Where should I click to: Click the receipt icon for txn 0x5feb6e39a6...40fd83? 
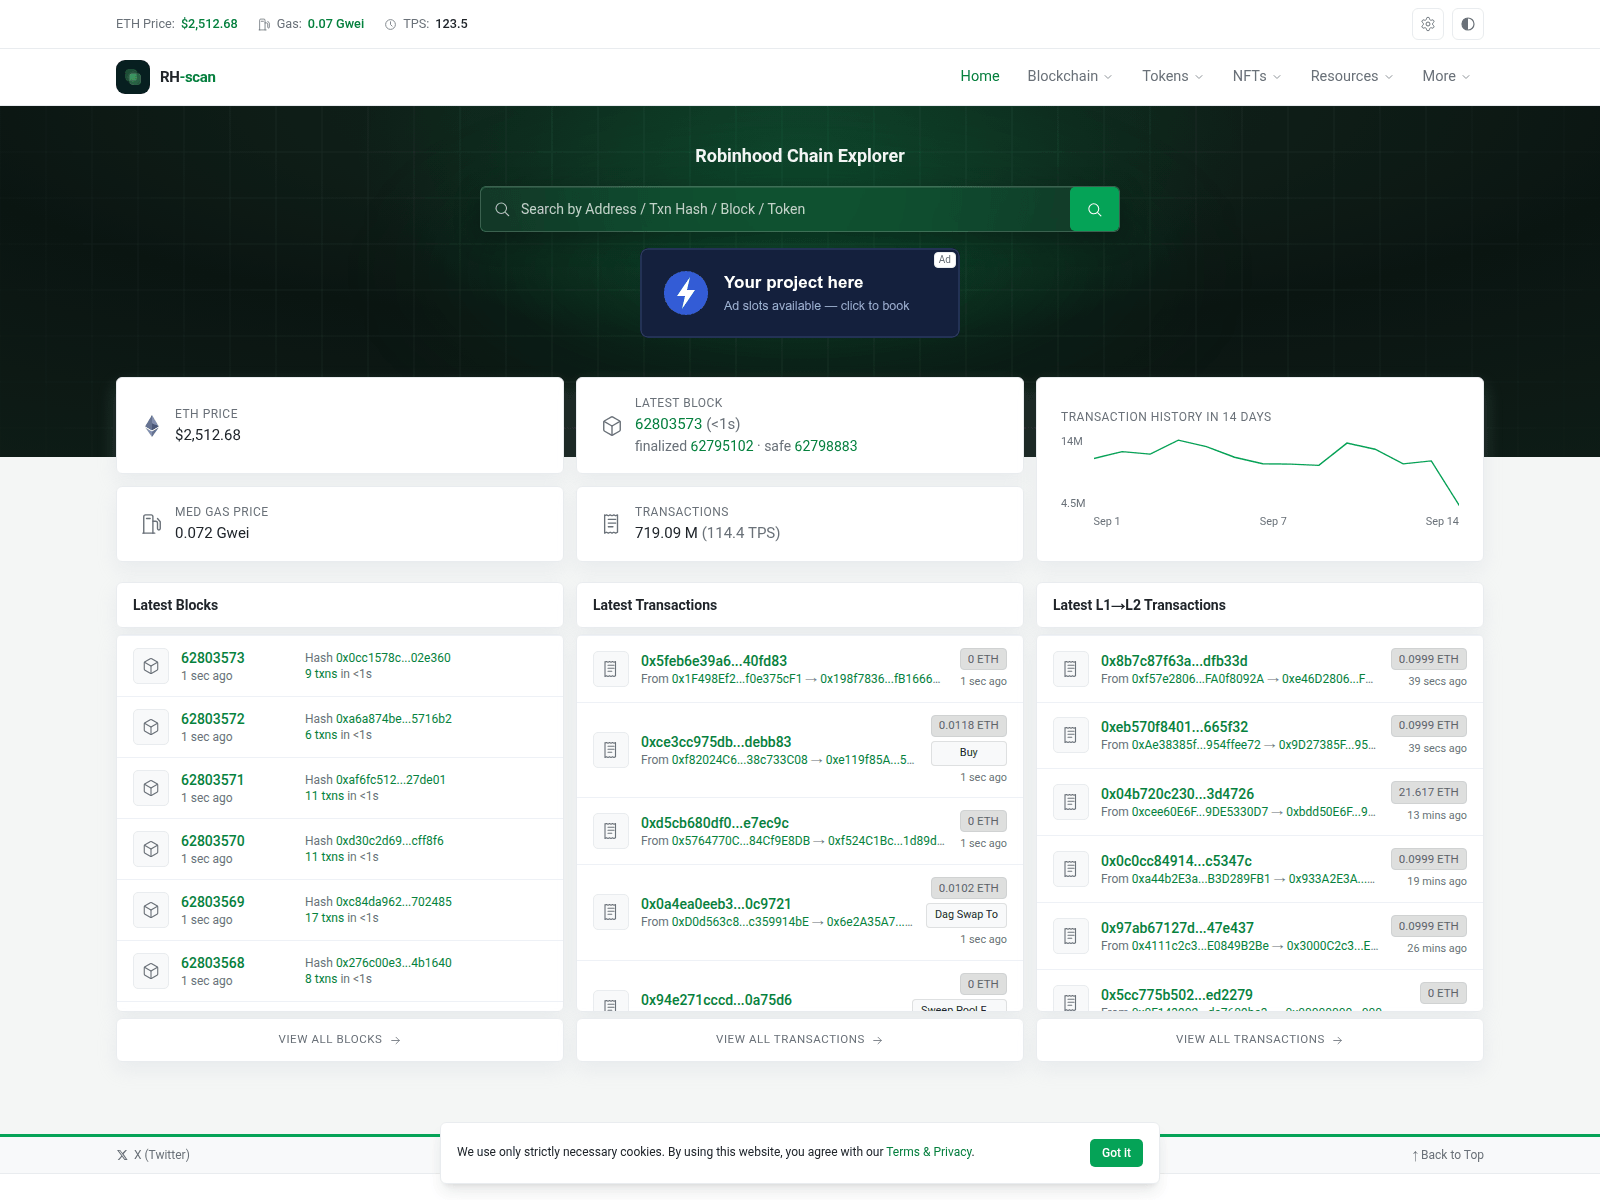pos(610,669)
